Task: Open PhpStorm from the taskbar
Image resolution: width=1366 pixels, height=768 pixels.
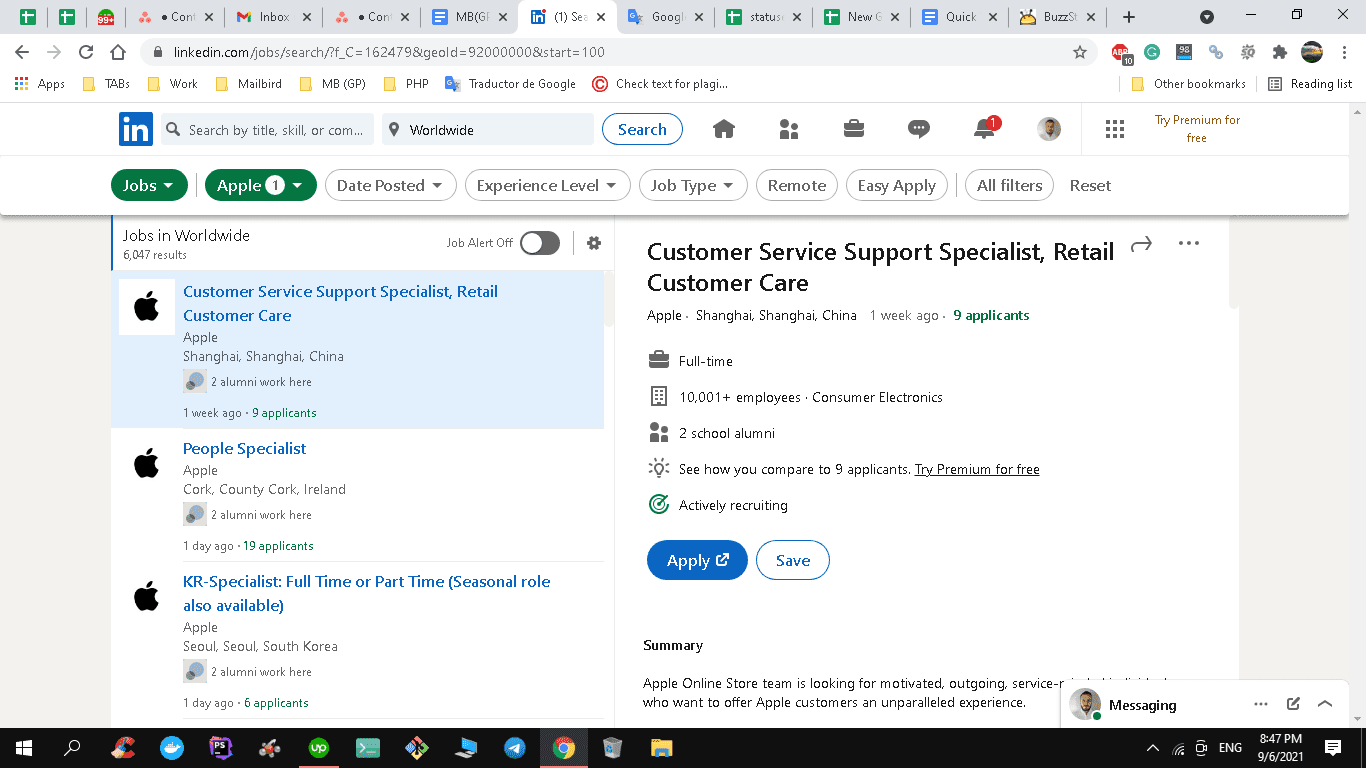Action: (221, 747)
